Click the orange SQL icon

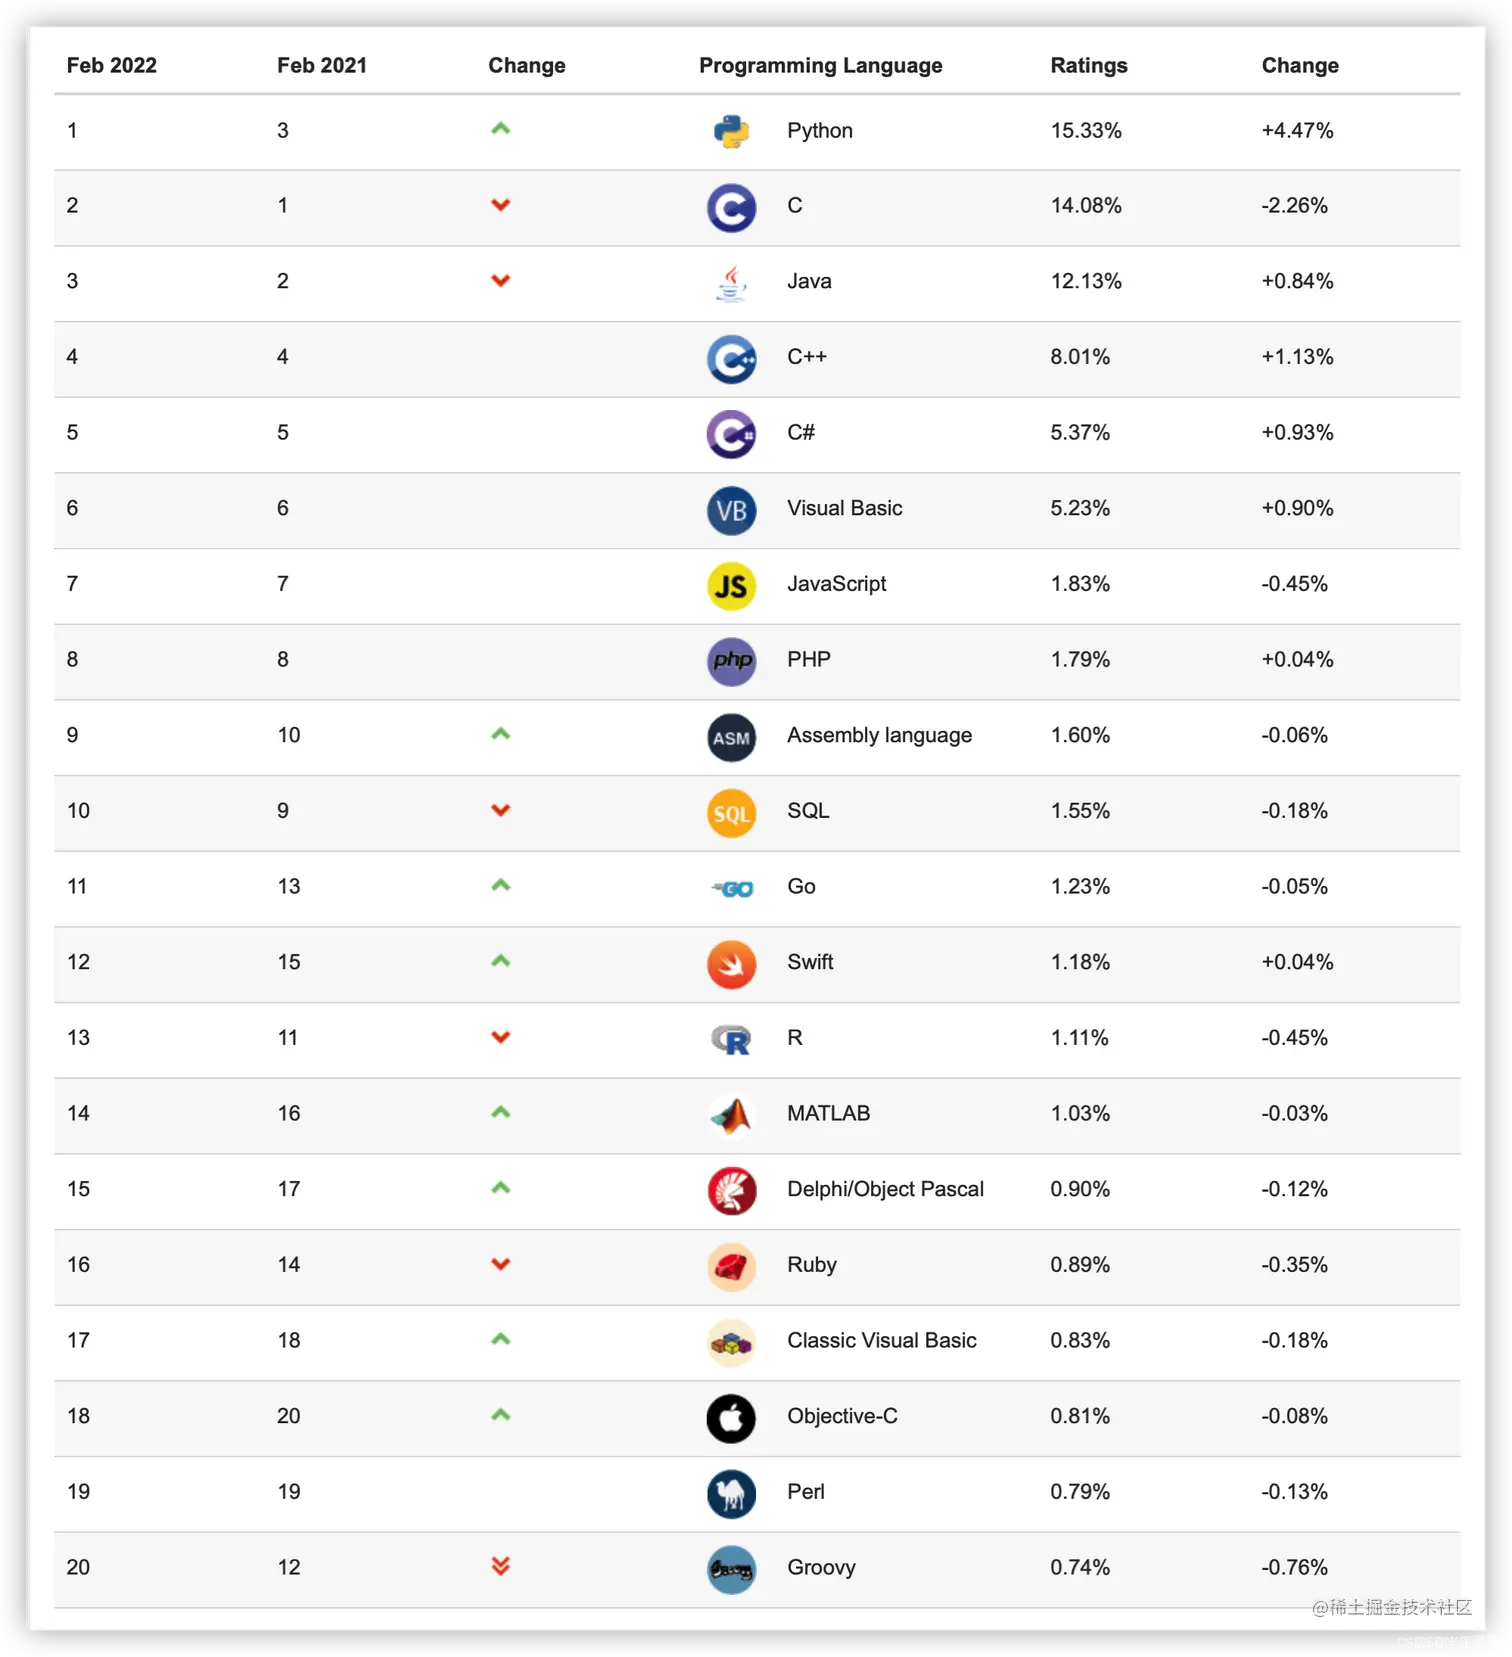(731, 813)
